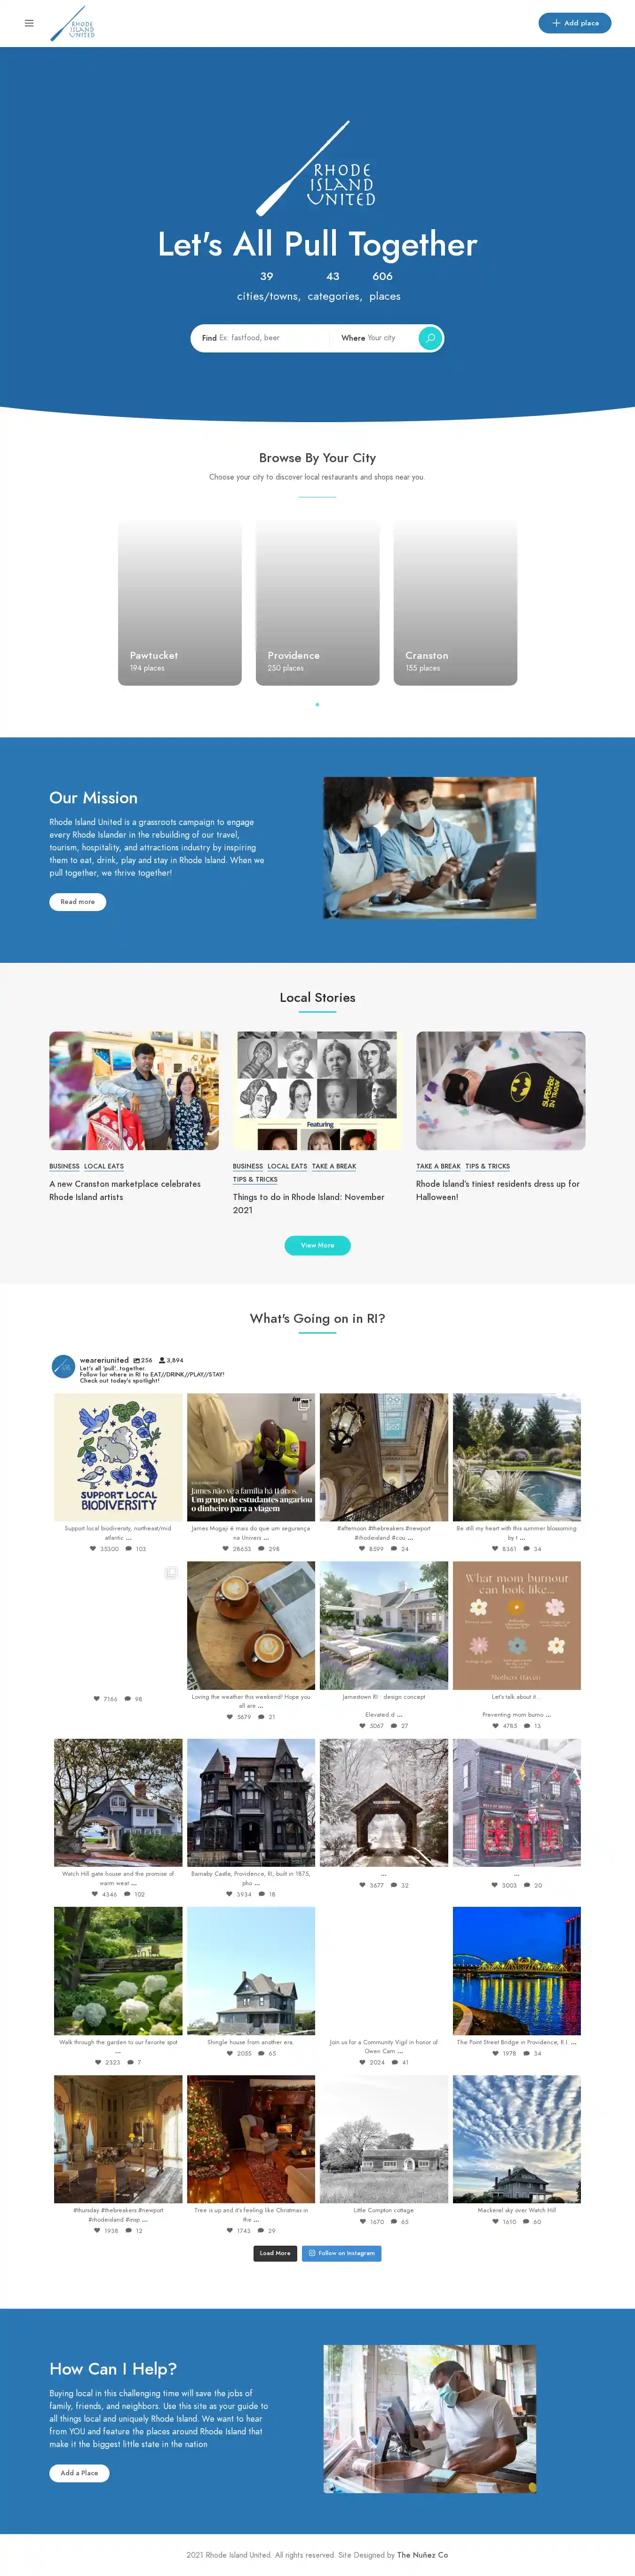Click the Instagram icon in Follow button

pyautogui.click(x=312, y=2253)
